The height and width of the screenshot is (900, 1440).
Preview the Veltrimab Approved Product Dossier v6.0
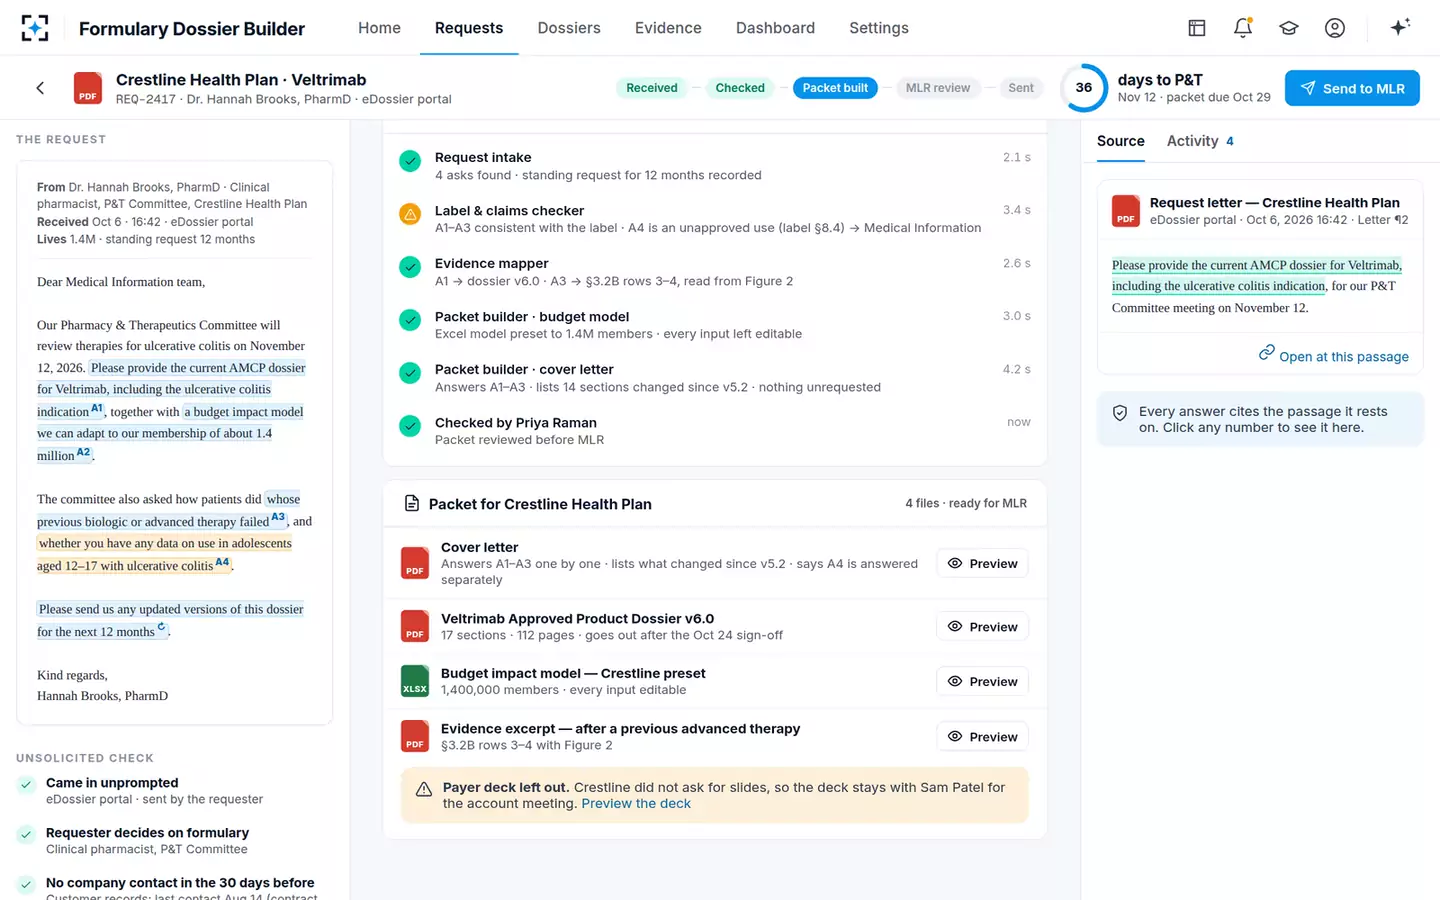[x=982, y=626]
